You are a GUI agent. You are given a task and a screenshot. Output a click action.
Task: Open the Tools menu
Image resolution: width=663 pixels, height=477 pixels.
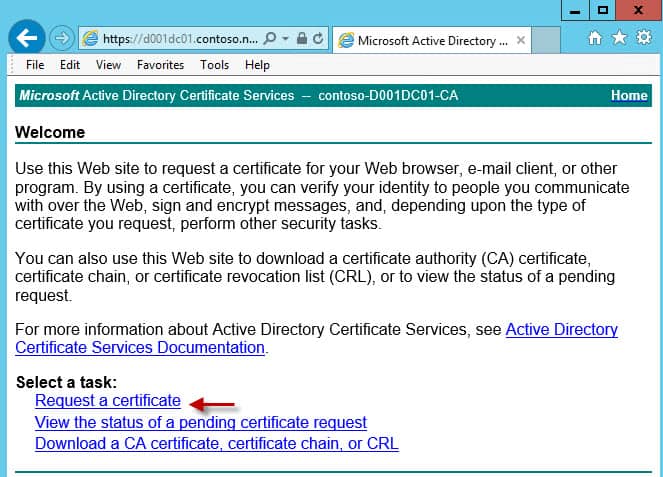(x=214, y=65)
